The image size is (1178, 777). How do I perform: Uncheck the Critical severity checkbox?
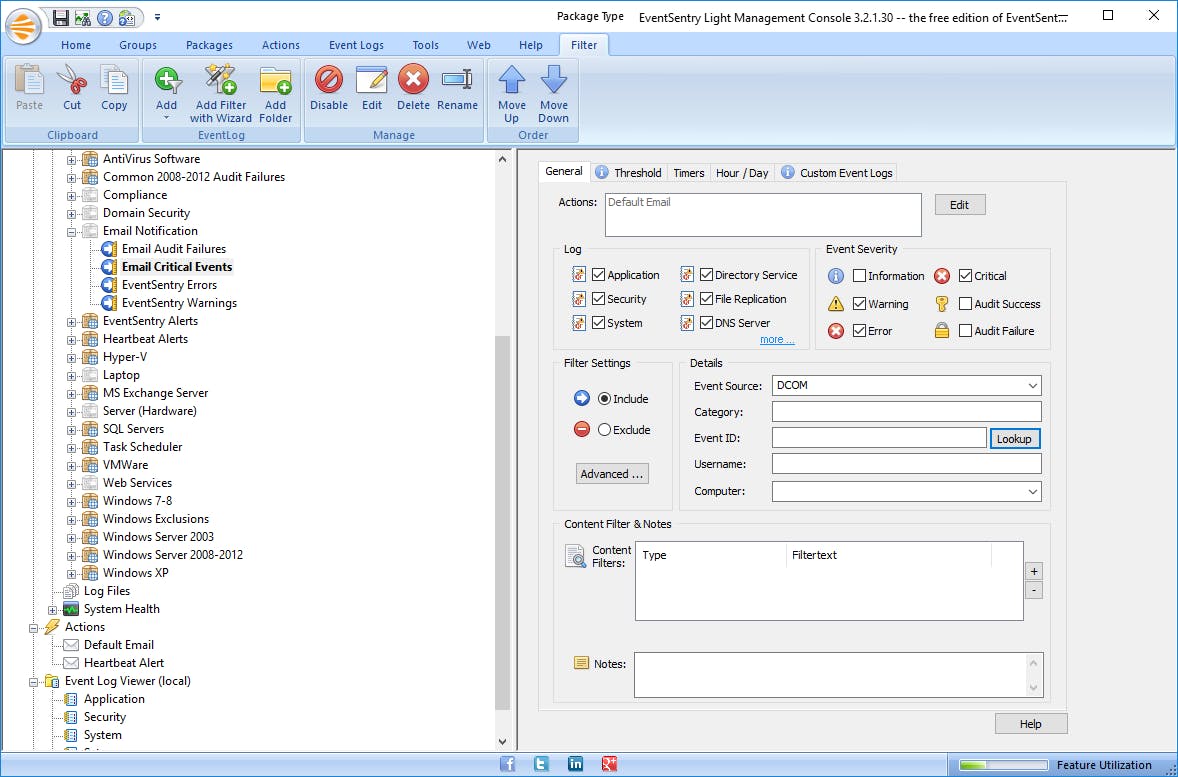(x=965, y=276)
